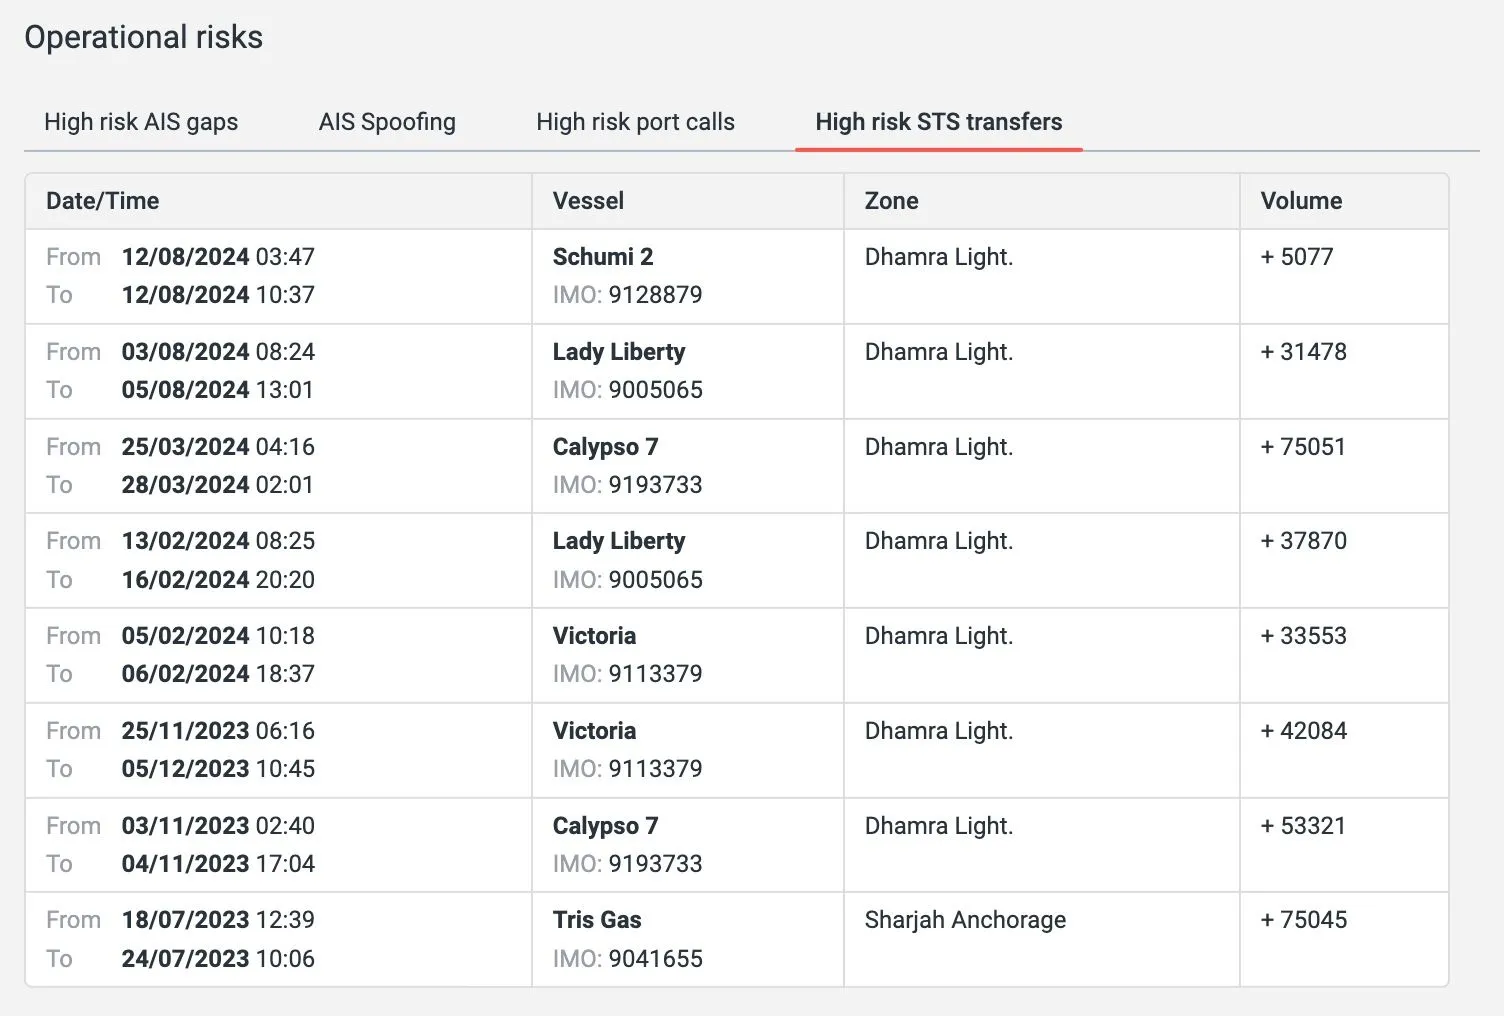This screenshot has height=1016, width=1504.
Task: Open the AIS Spoofing tab
Action: pos(387,122)
